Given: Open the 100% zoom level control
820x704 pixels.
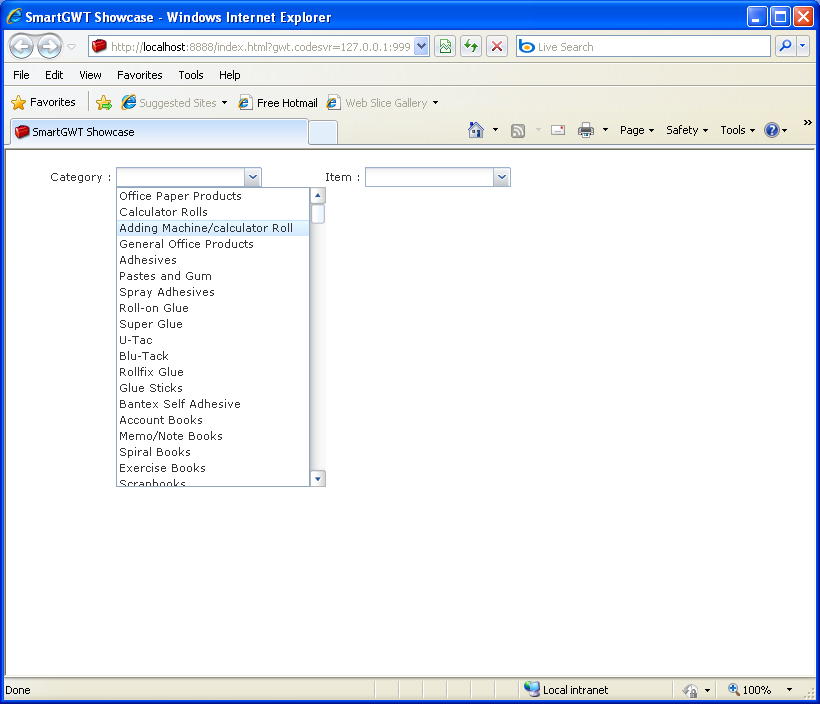Looking at the screenshot, I should pos(761,690).
